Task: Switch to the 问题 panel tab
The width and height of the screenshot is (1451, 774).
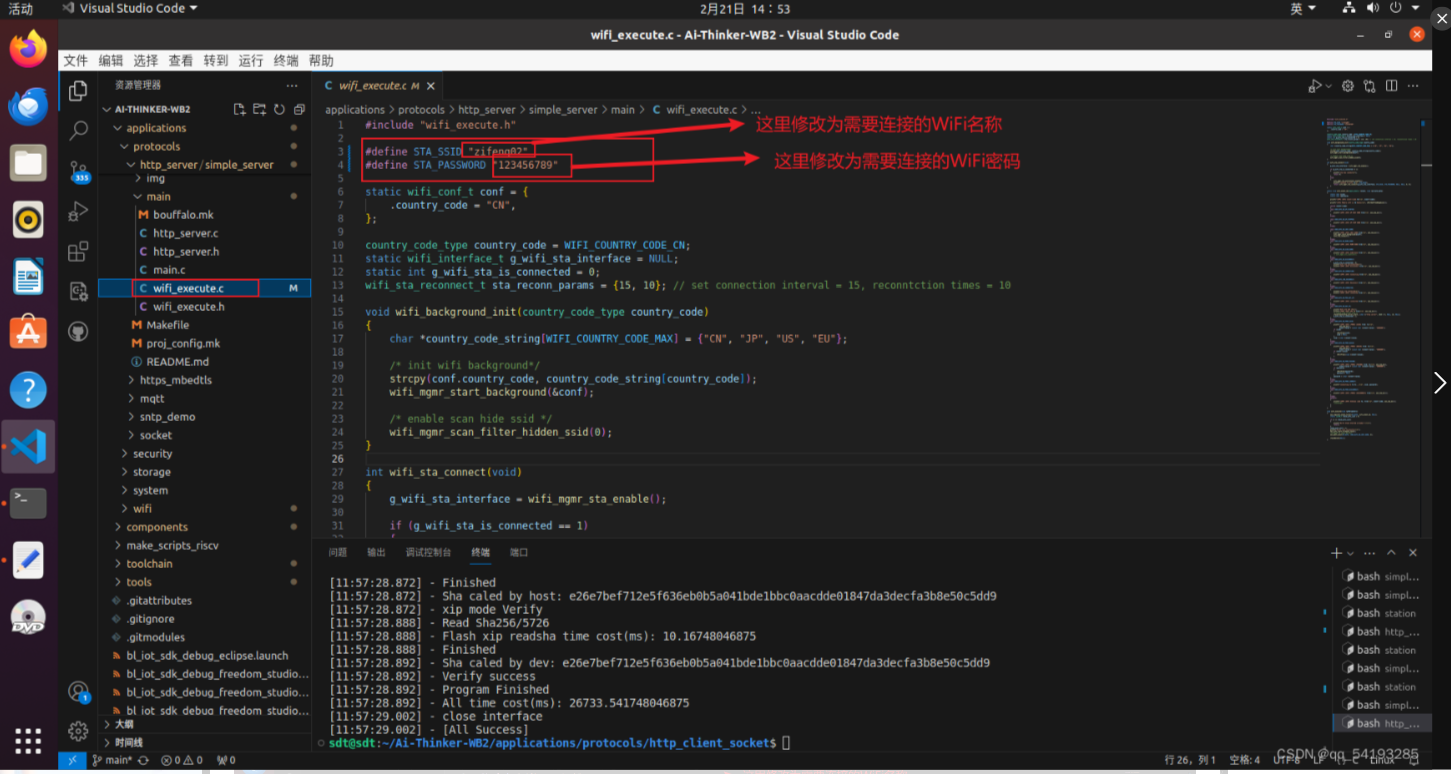Action: click(x=338, y=553)
